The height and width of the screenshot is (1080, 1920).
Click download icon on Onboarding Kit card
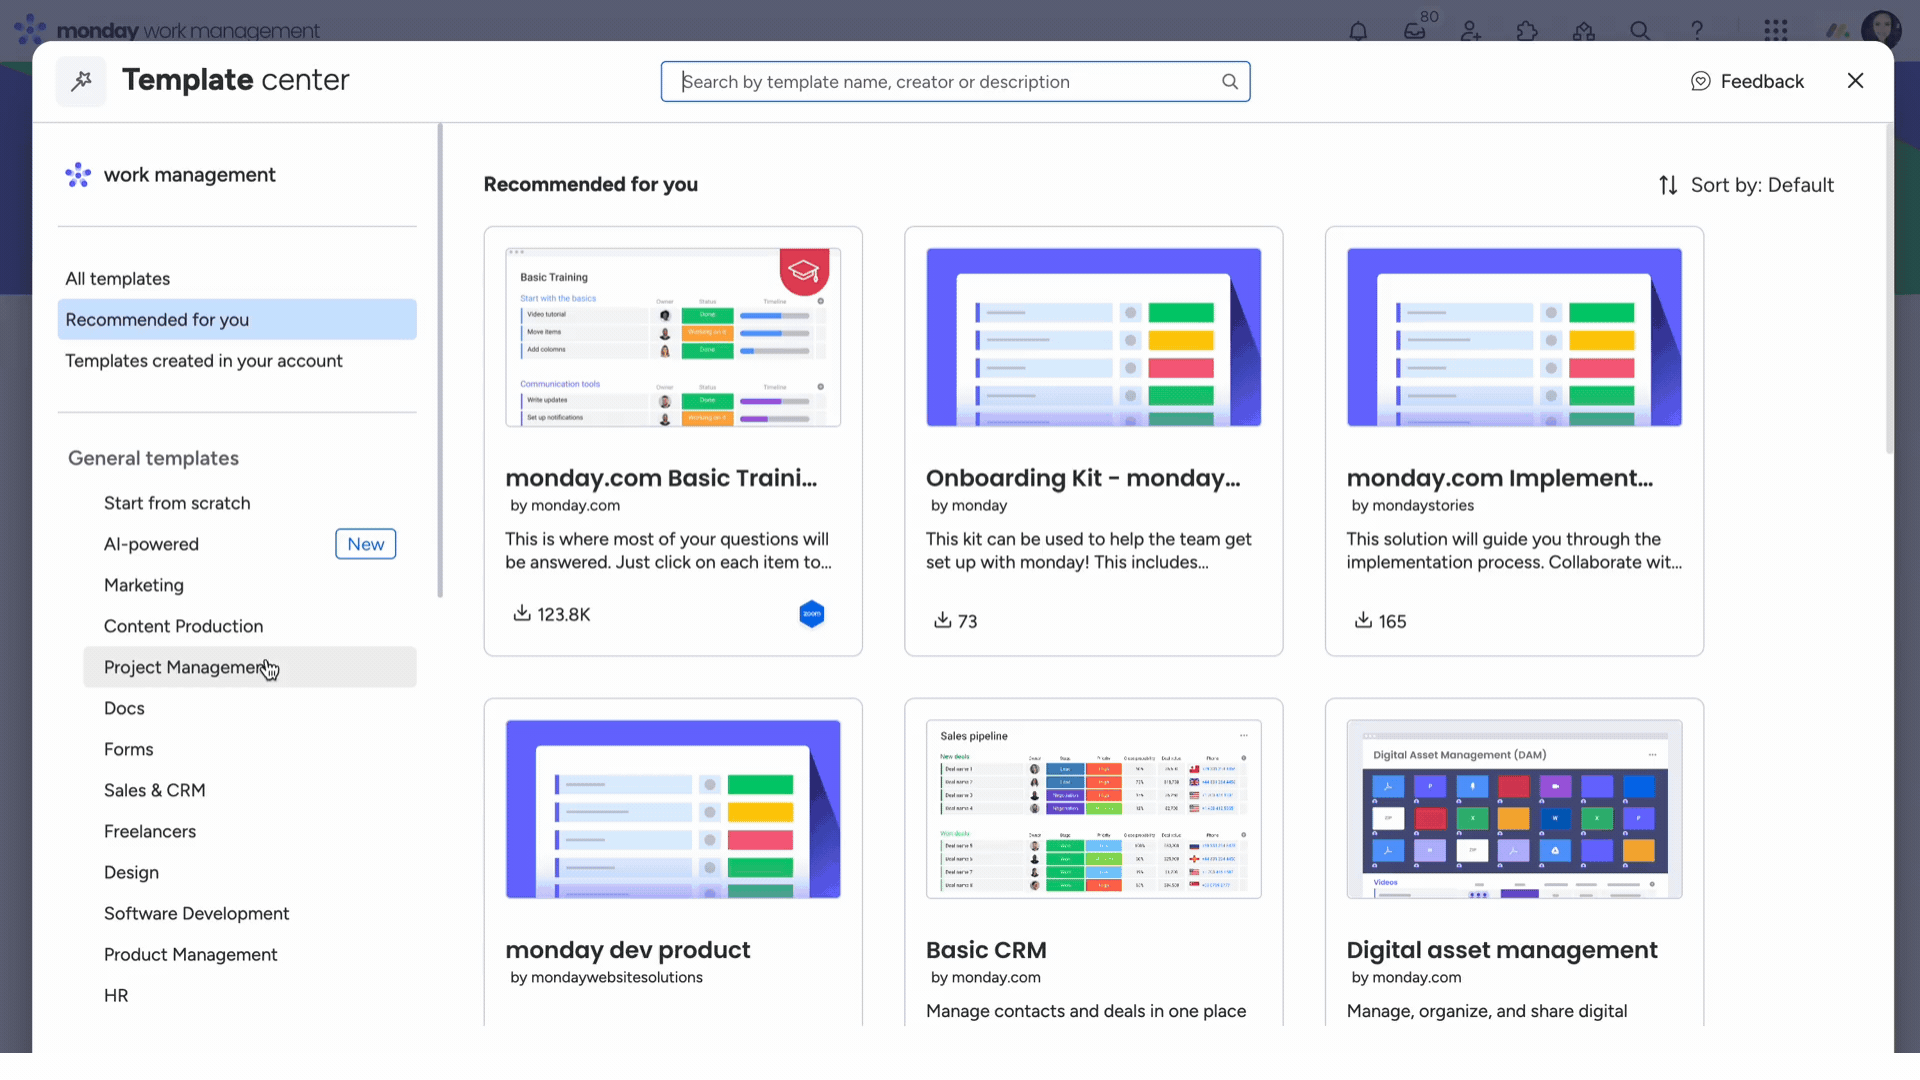(x=942, y=620)
